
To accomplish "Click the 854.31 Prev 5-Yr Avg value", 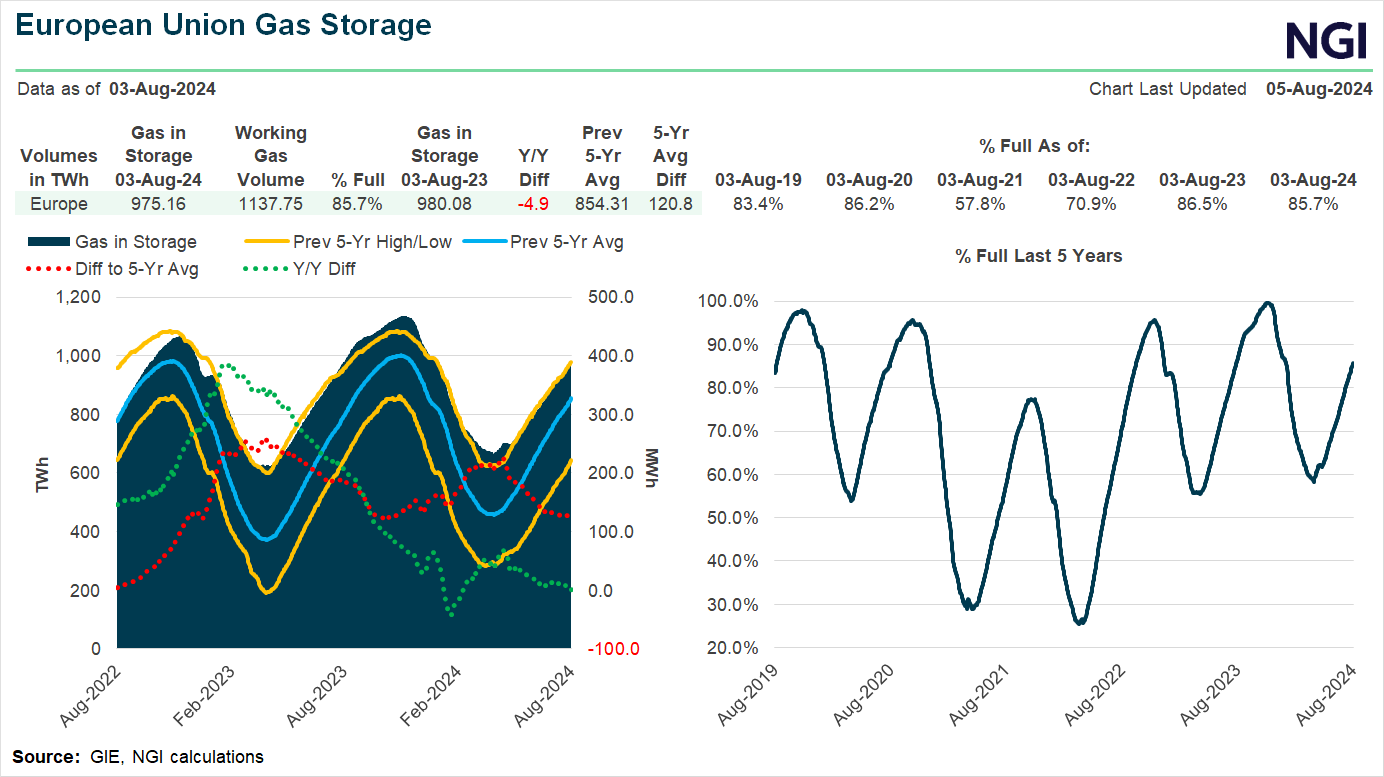I will (602, 204).
